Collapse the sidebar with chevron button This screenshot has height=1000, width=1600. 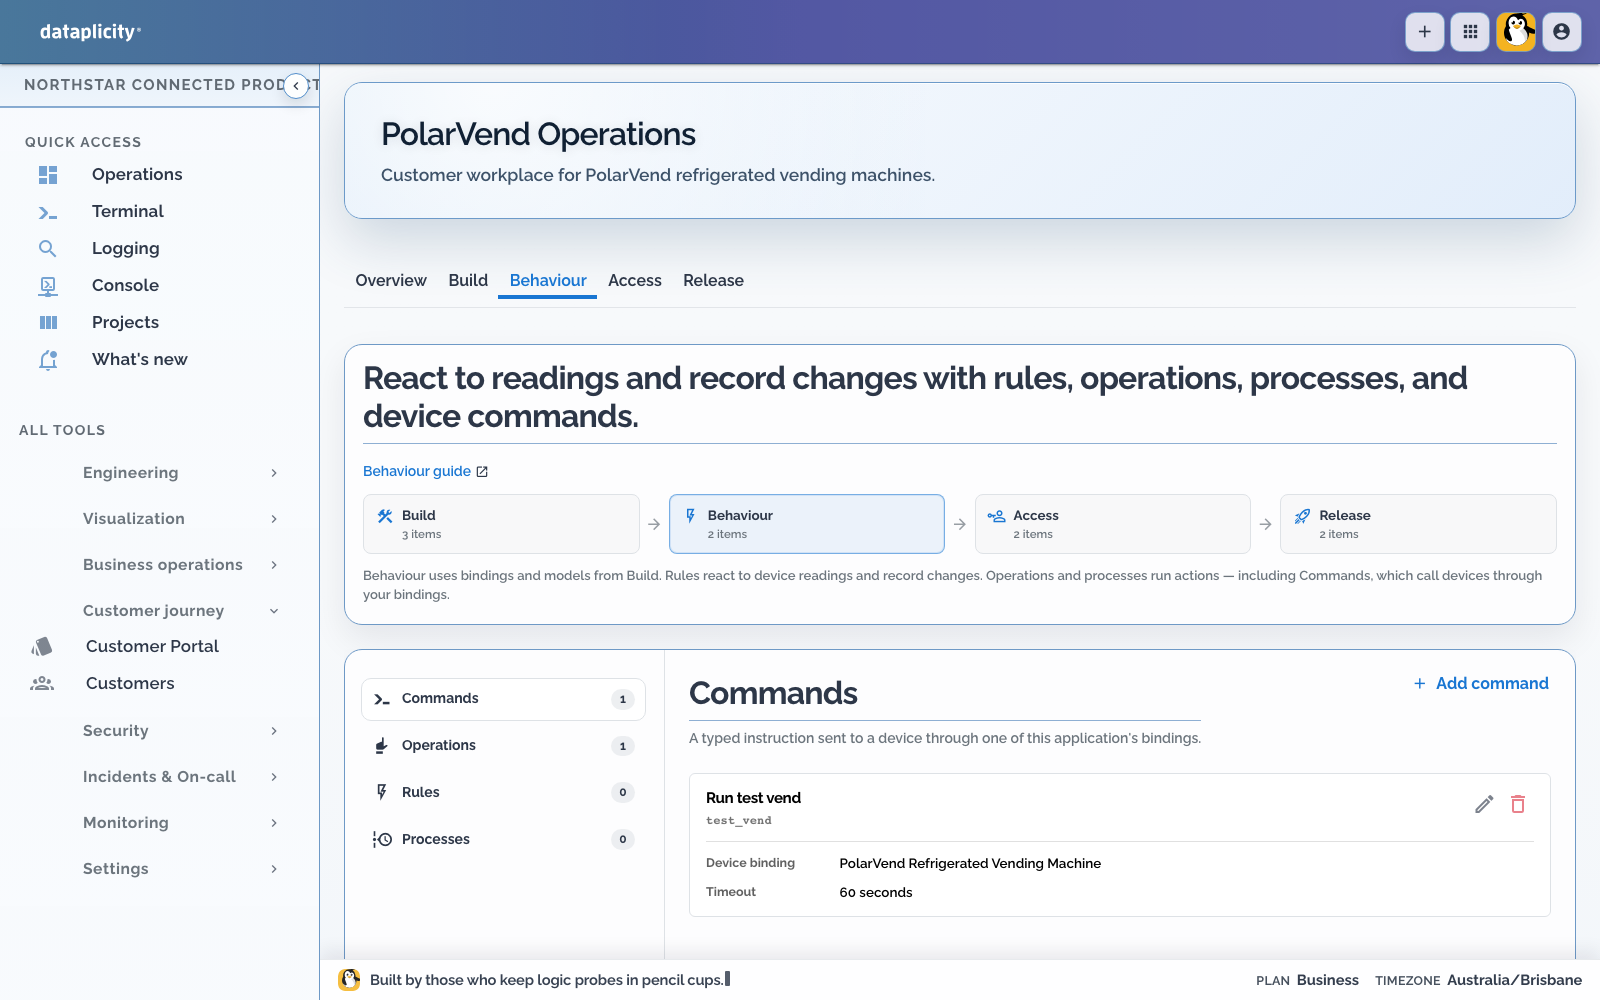[296, 86]
